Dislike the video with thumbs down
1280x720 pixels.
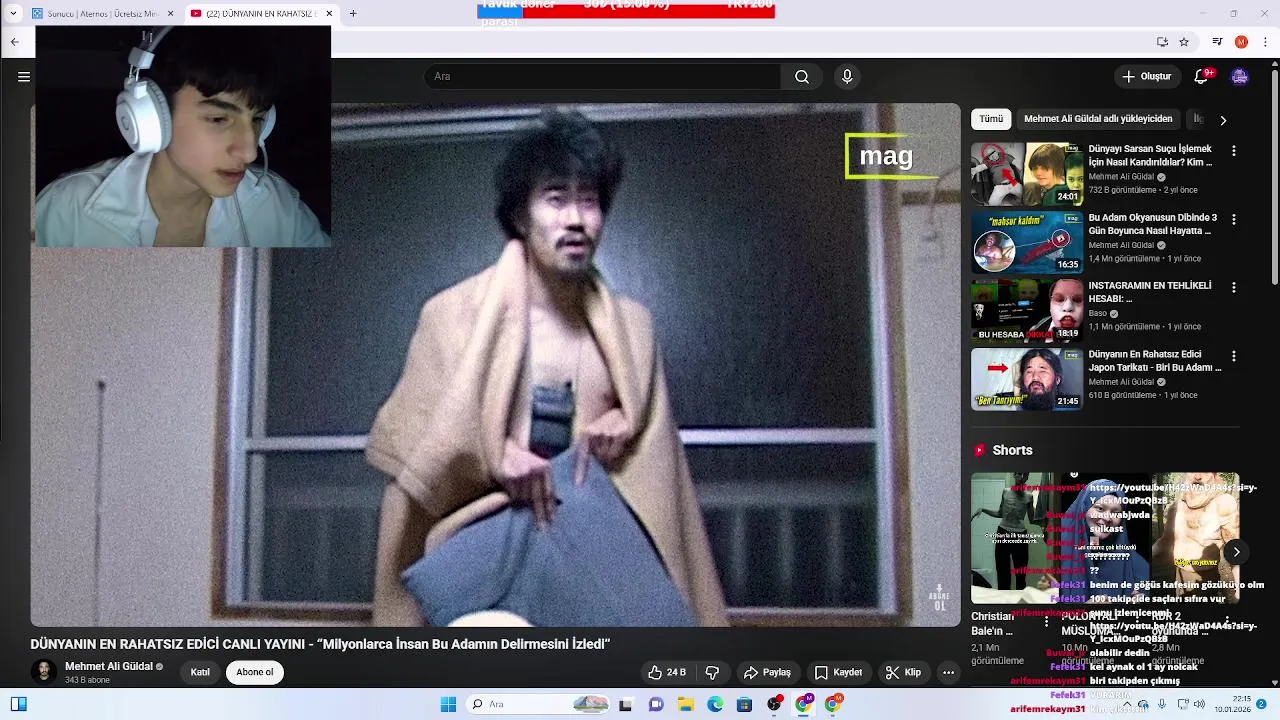712,673
